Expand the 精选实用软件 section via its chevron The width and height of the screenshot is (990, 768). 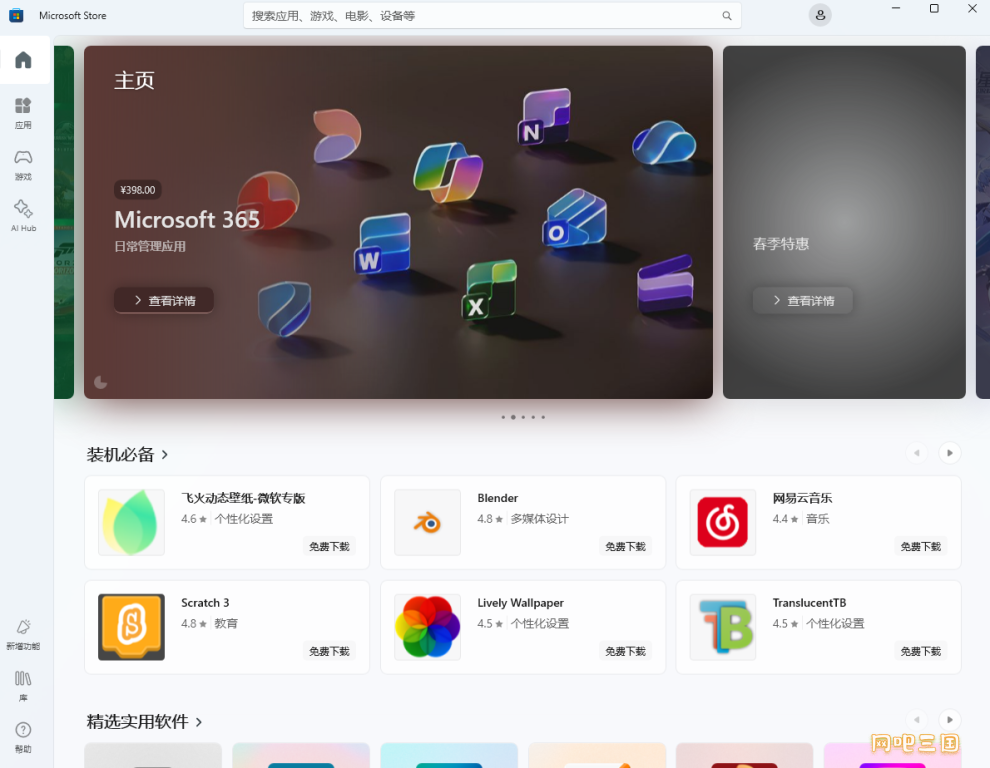[x=199, y=721]
